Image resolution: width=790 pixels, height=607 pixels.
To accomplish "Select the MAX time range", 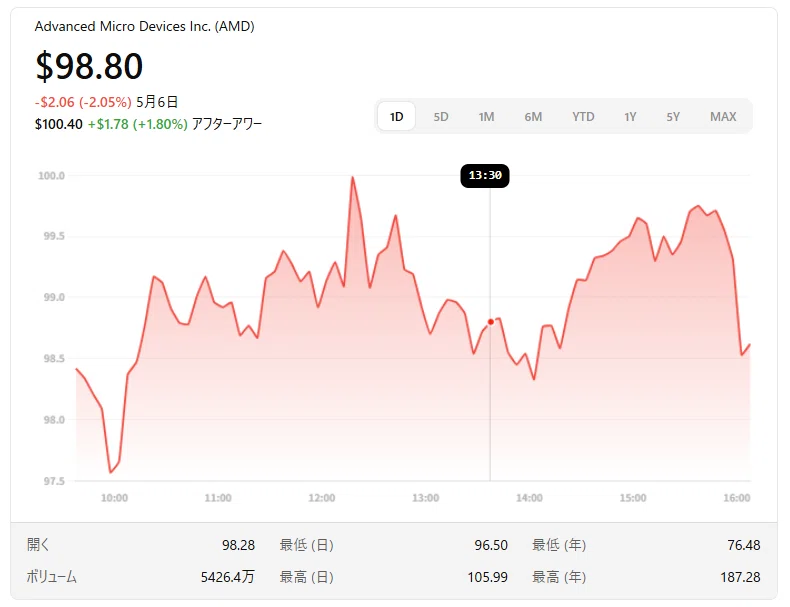I will 723,117.
